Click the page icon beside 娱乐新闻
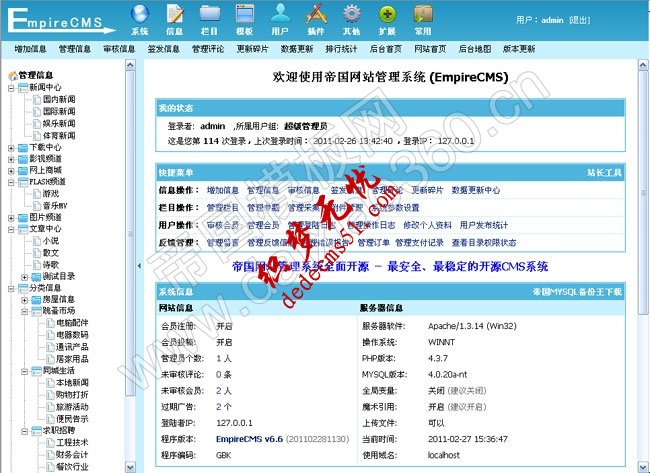Viewport: 650px width, 473px height. click(x=37, y=124)
